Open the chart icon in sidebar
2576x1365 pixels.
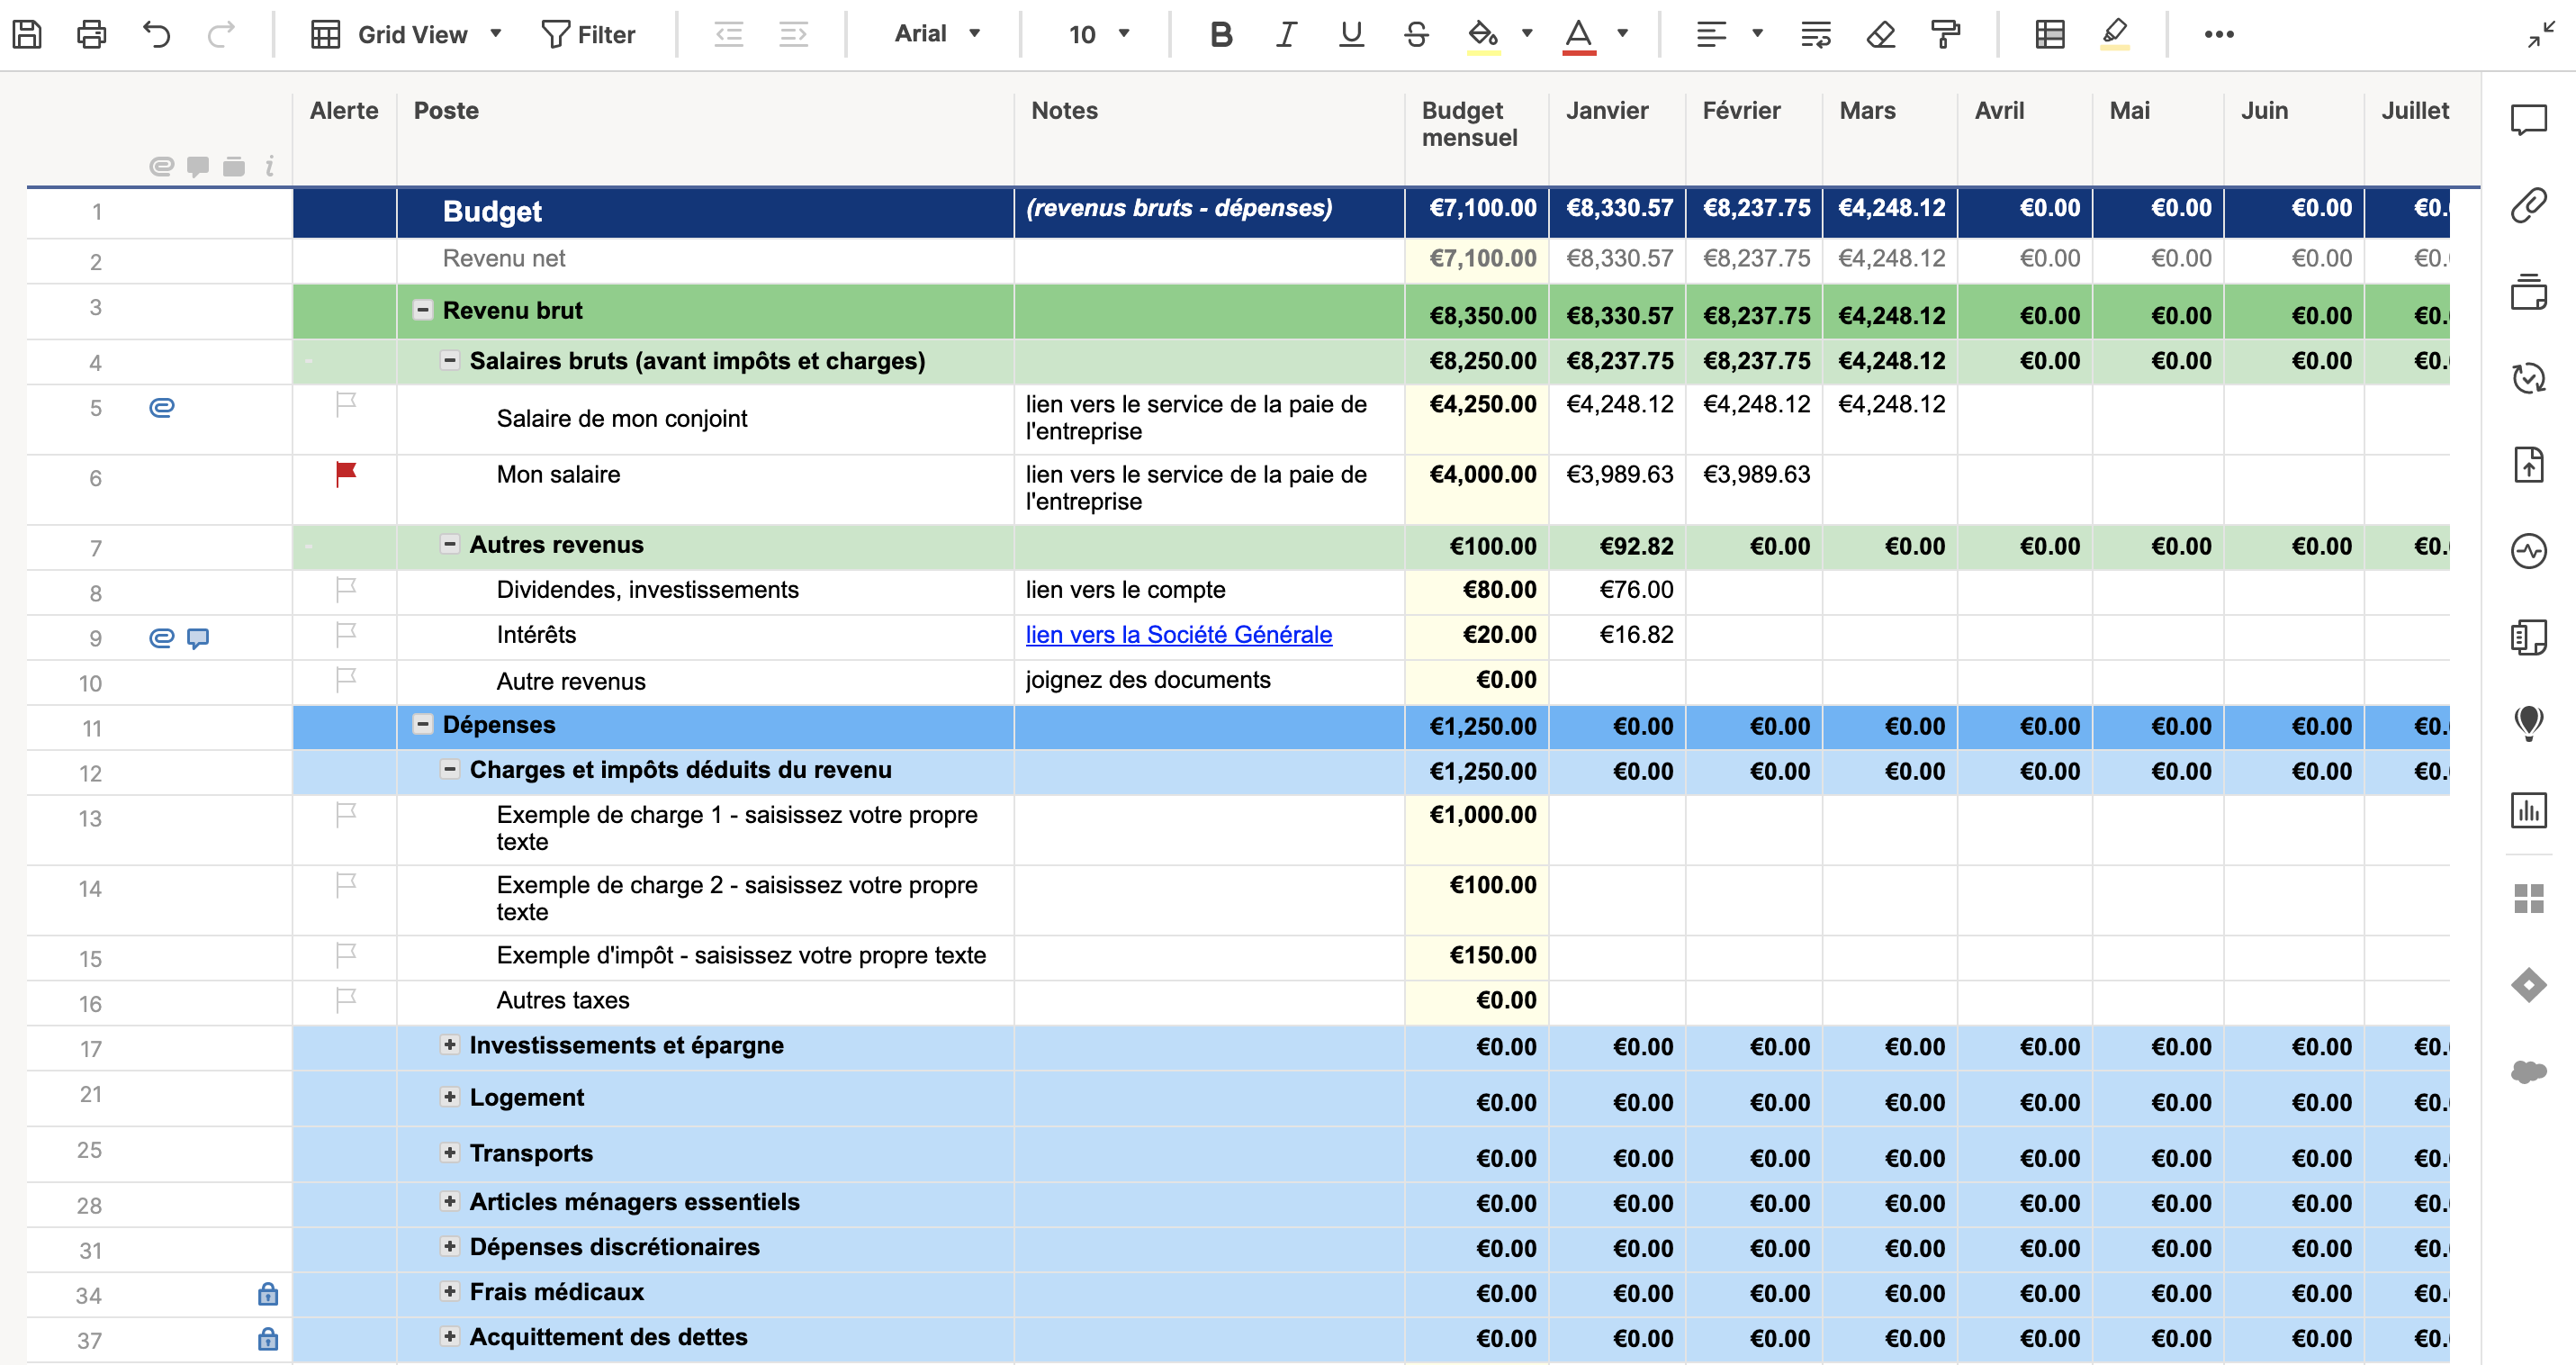pyautogui.click(x=2529, y=810)
